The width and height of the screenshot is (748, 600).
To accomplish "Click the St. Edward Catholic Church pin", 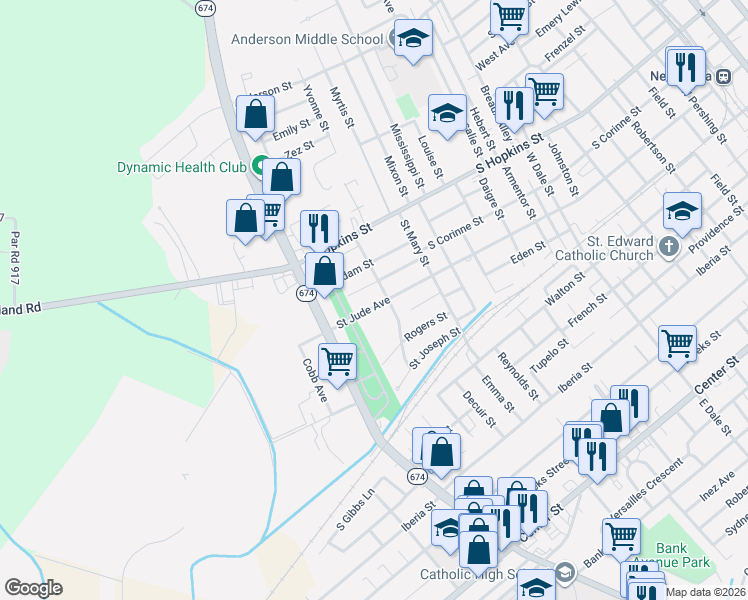I will tap(668, 247).
